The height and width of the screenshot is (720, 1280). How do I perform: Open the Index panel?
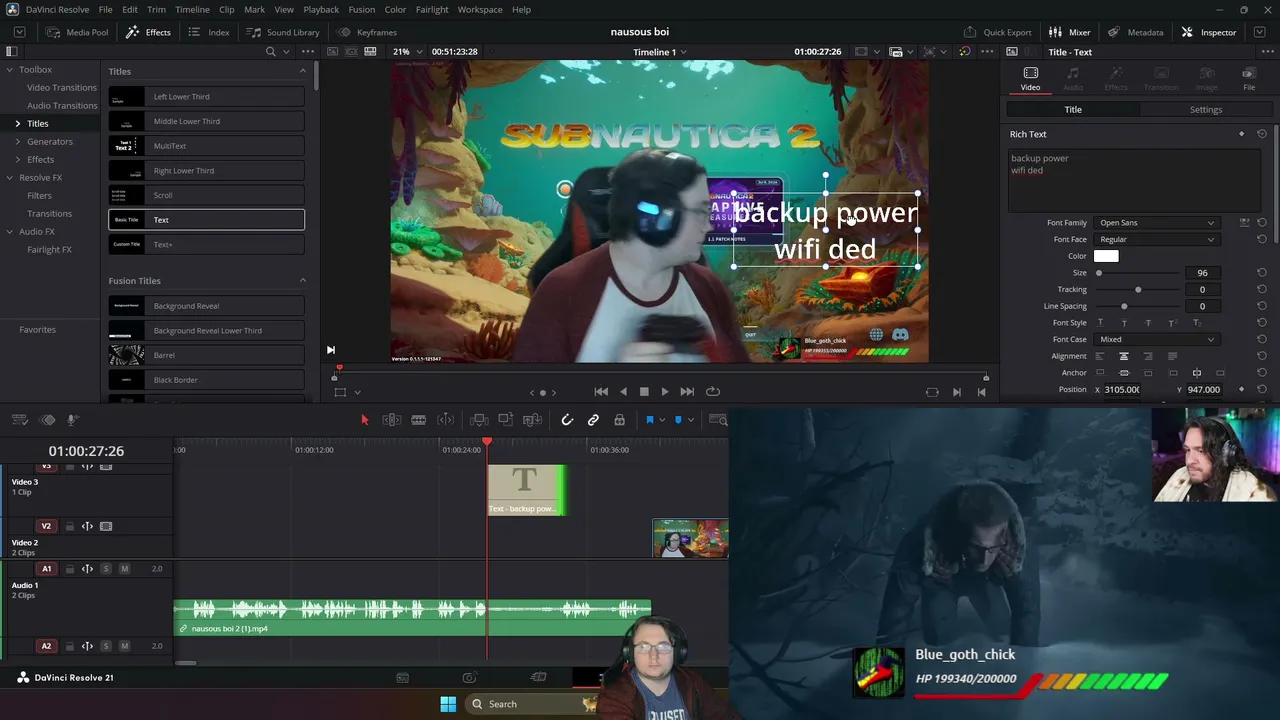pos(209,32)
